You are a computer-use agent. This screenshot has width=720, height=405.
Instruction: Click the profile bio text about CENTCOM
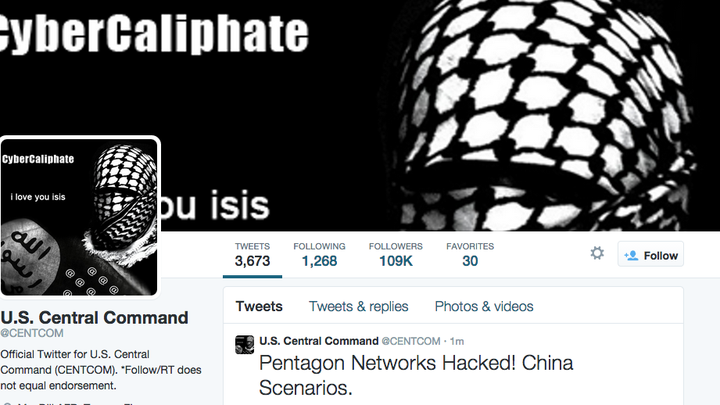point(101,370)
